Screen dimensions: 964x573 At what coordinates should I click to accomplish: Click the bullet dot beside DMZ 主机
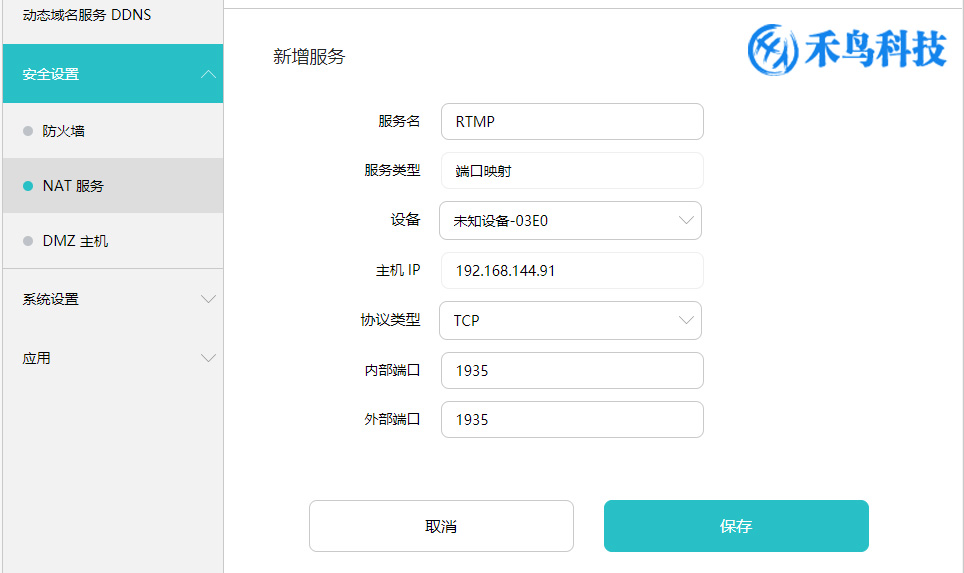(x=28, y=241)
